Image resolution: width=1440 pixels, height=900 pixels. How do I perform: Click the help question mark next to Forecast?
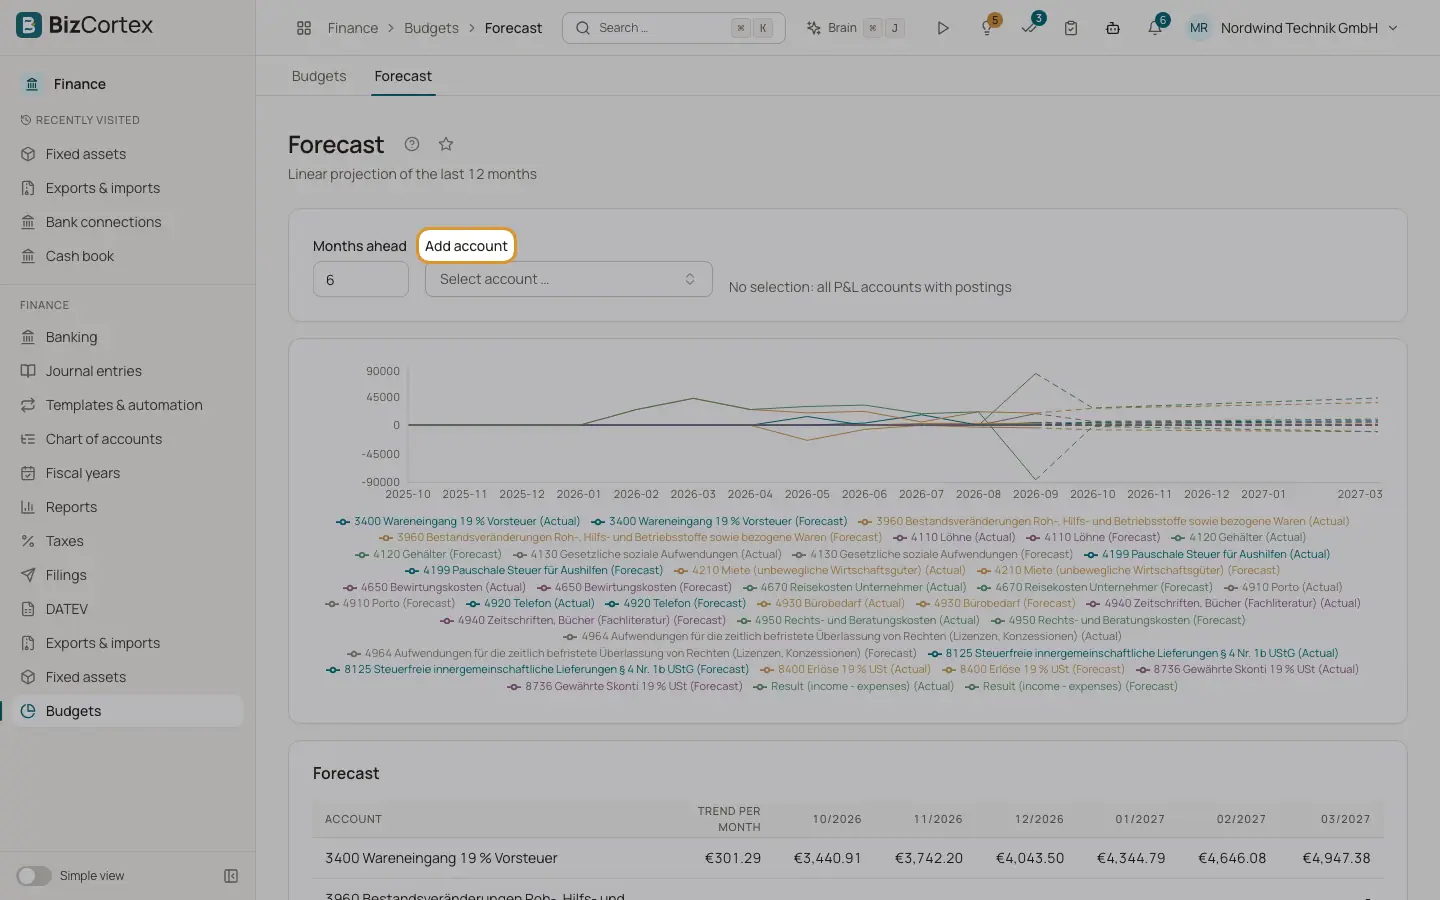[x=412, y=144]
